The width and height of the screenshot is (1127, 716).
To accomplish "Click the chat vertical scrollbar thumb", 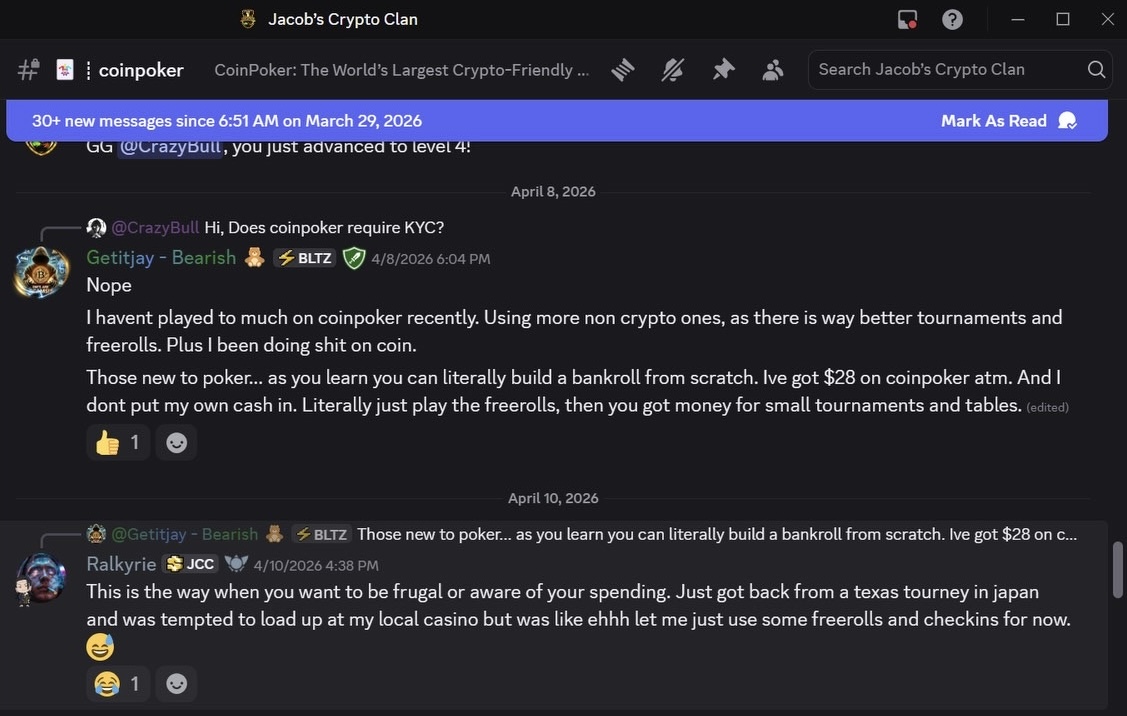I will [x=1117, y=567].
